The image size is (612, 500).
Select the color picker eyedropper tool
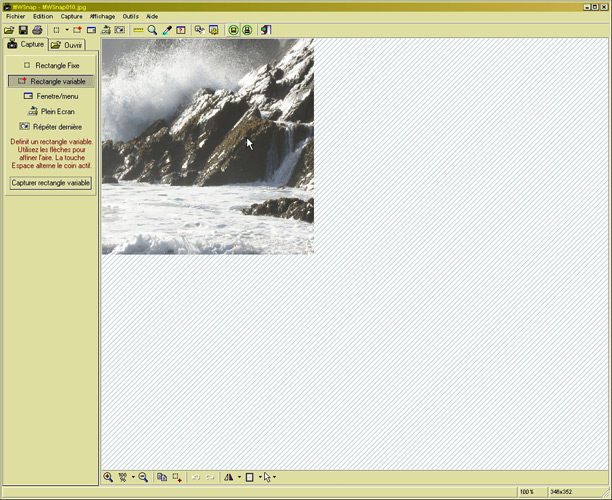(167, 30)
